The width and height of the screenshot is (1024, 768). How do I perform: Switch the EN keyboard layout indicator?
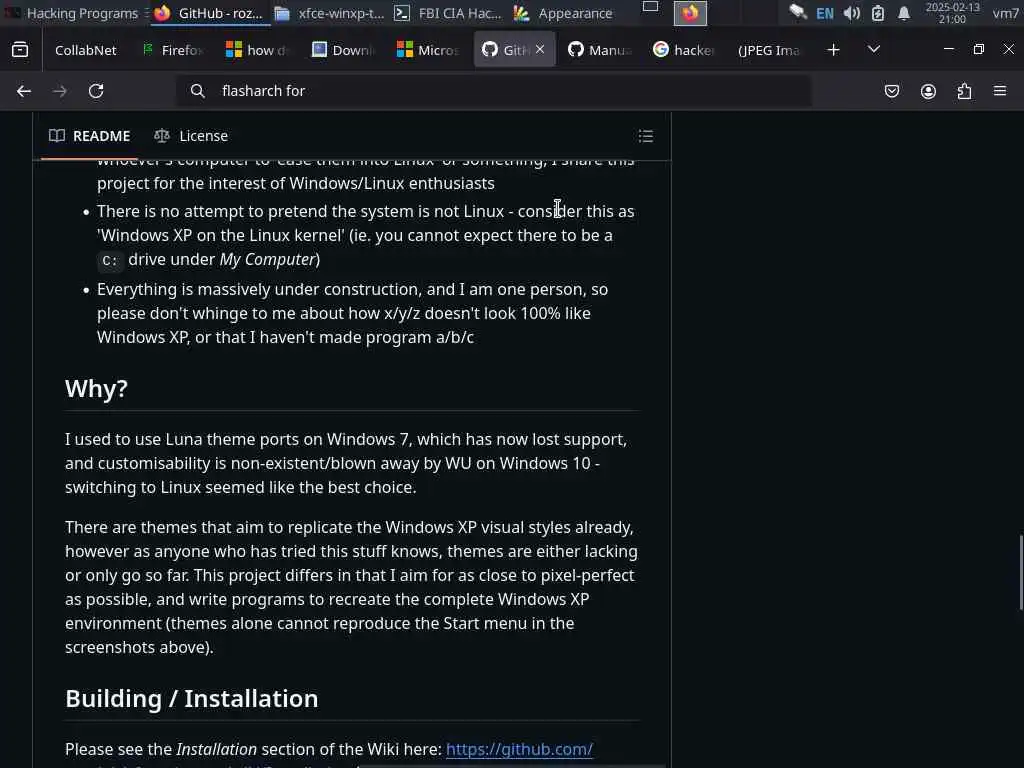825,13
